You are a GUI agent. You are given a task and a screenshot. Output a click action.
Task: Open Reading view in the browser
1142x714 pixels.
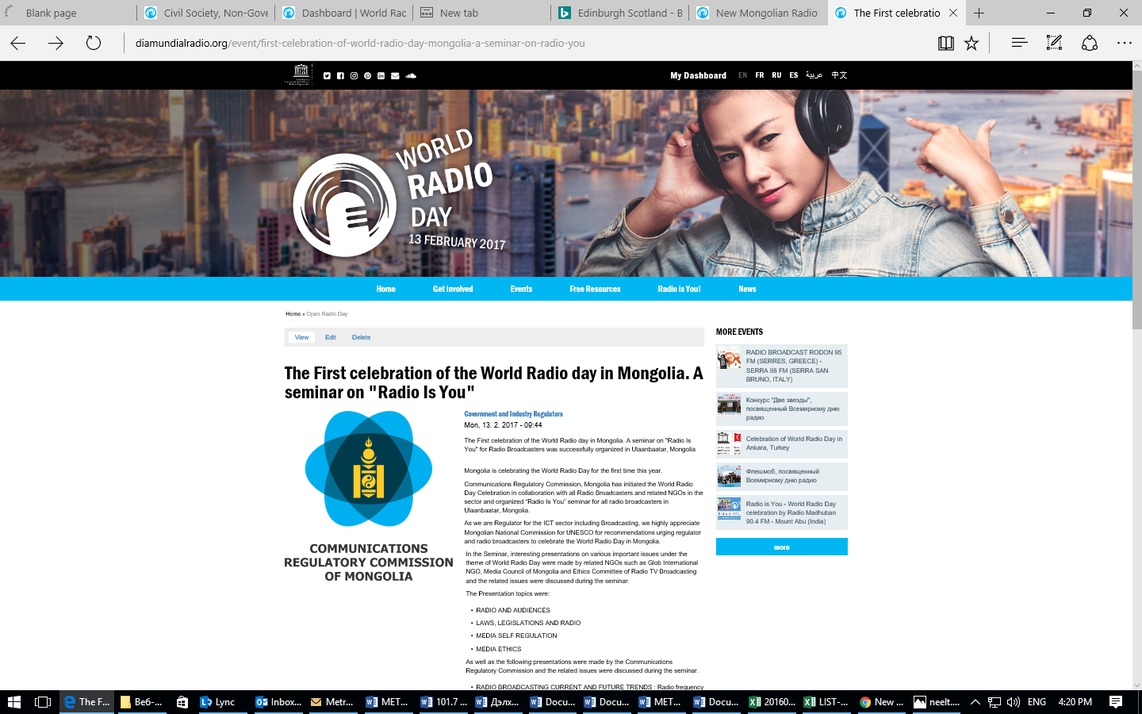coord(945,43)
